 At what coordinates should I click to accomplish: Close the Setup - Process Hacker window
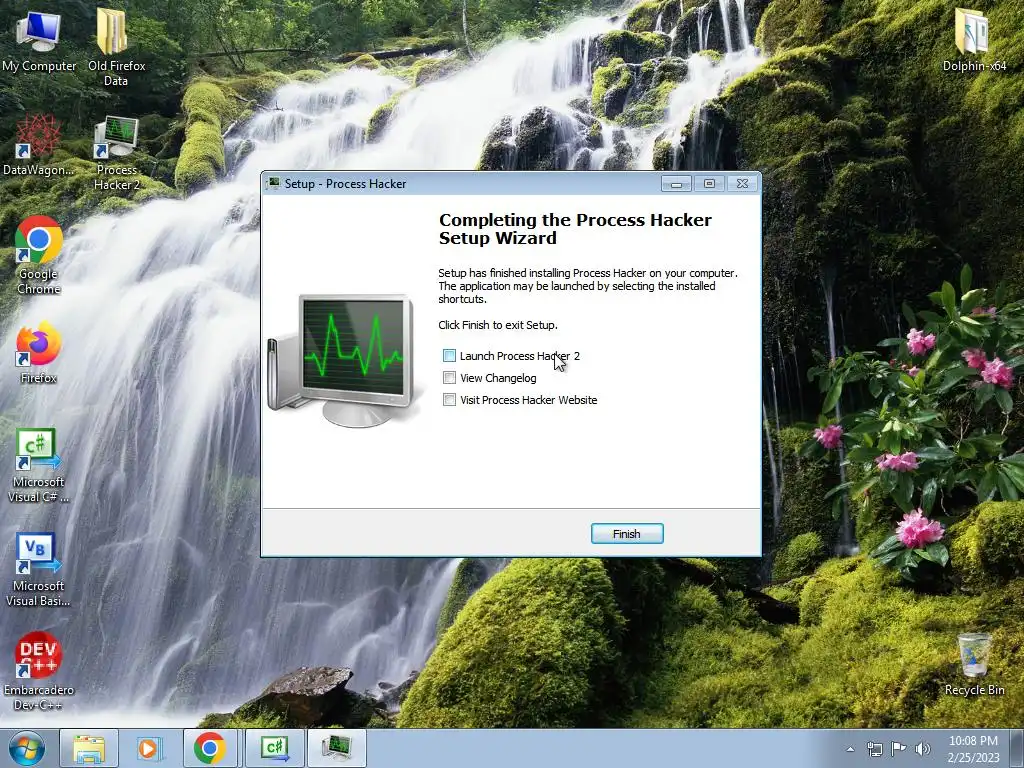(x=743, y=184)
